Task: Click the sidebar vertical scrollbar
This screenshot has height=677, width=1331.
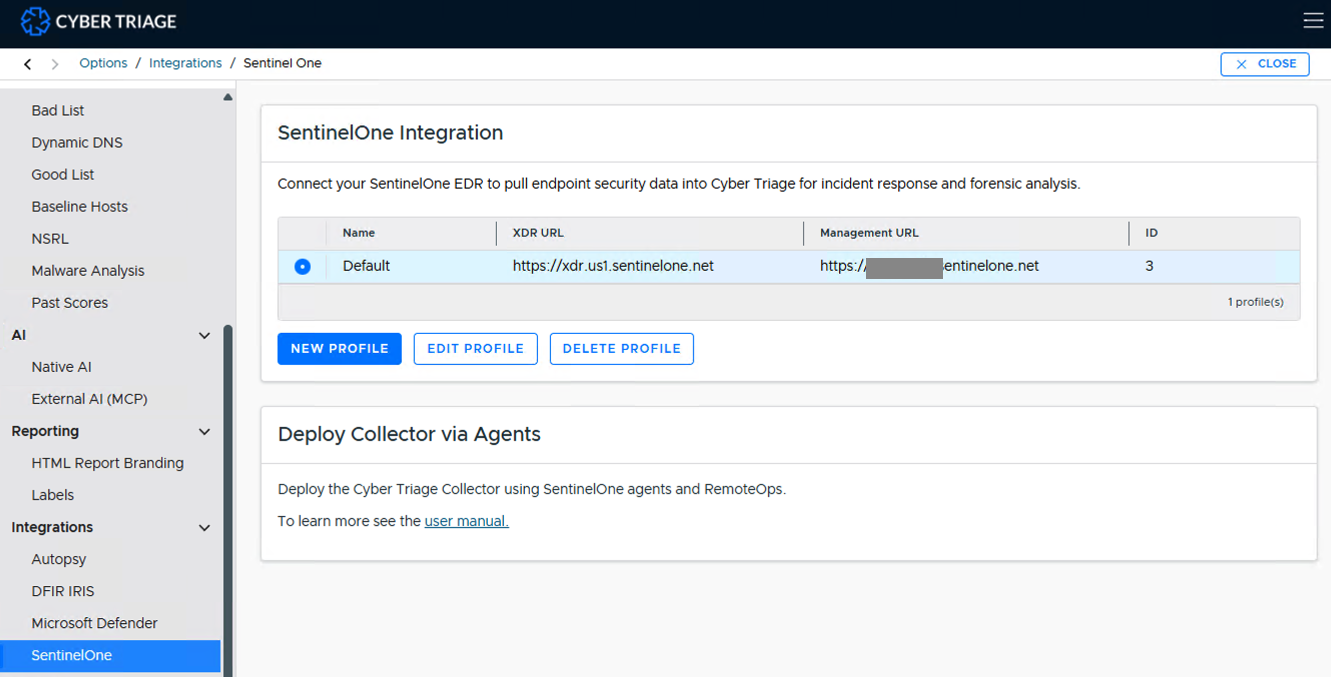Action: [228, 500]
